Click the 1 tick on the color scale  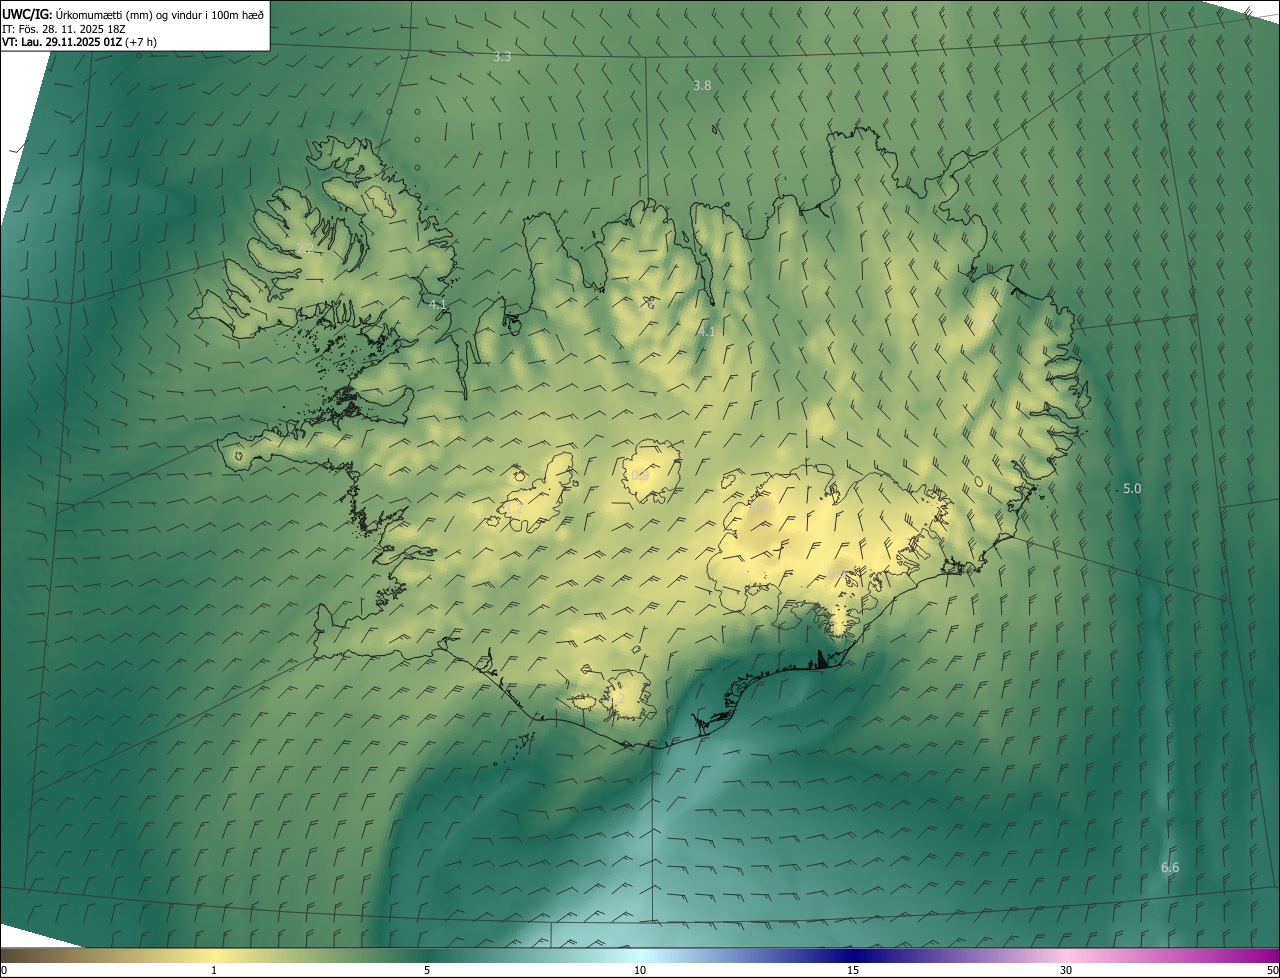(x=214, y=971)
